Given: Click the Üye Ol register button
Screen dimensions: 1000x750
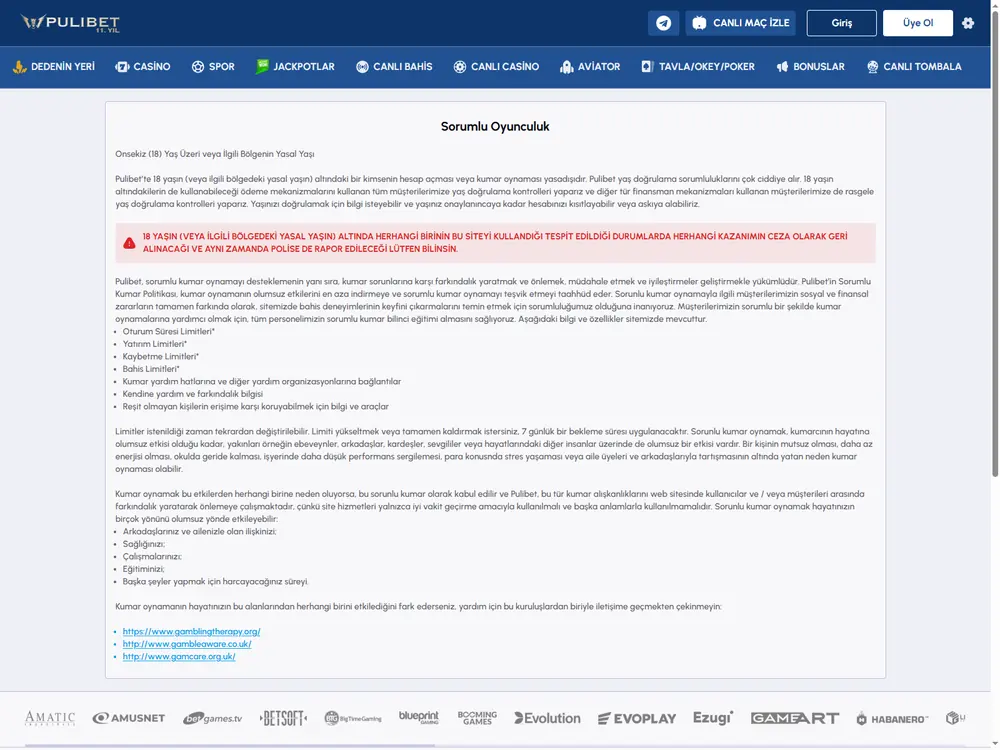Looking at the screenshot, I should click(918, 23).
